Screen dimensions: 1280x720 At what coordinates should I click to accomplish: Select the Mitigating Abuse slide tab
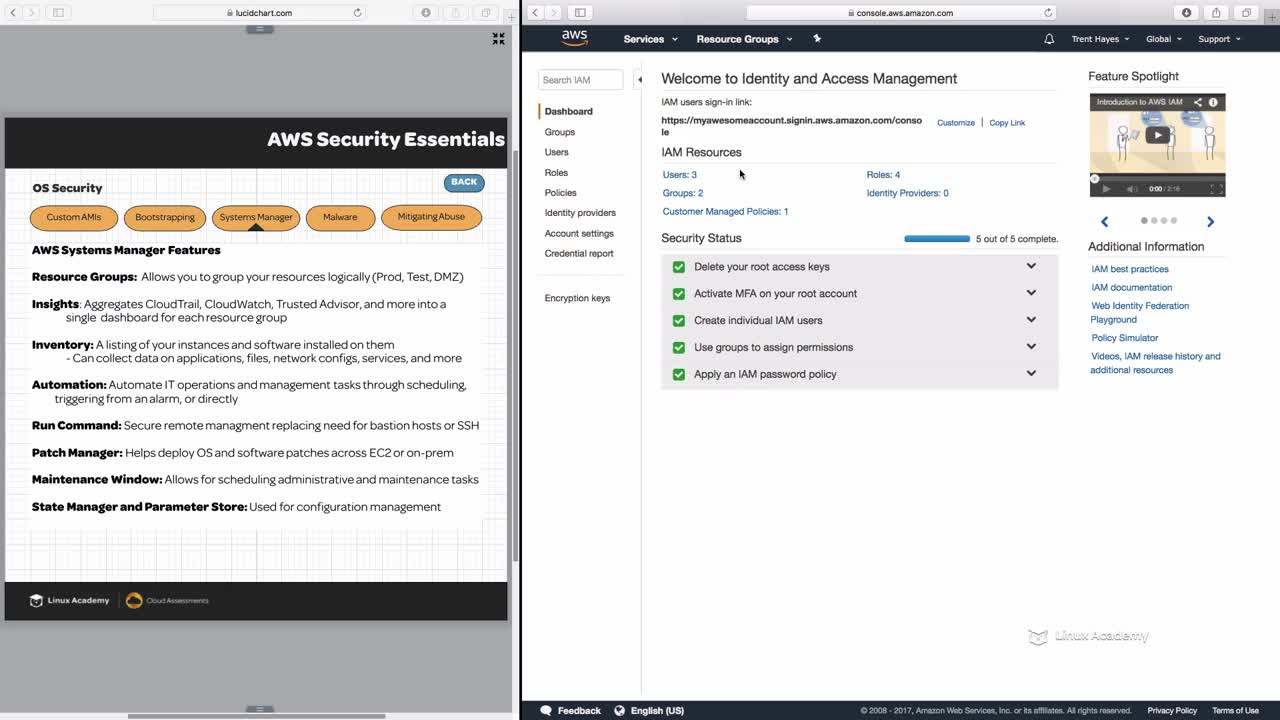coord(431,217)
